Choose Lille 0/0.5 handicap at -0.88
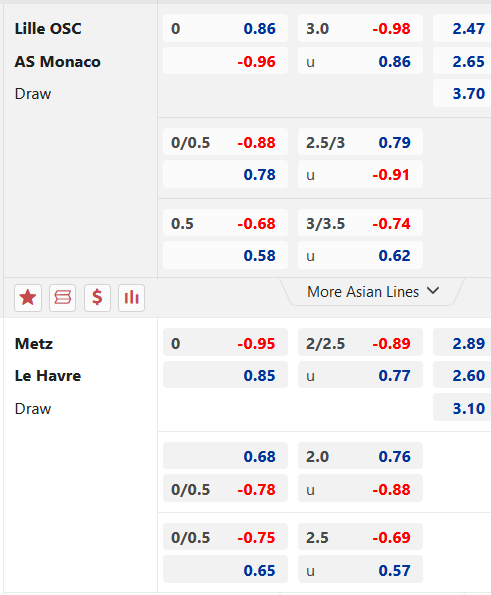 [225, 142]
